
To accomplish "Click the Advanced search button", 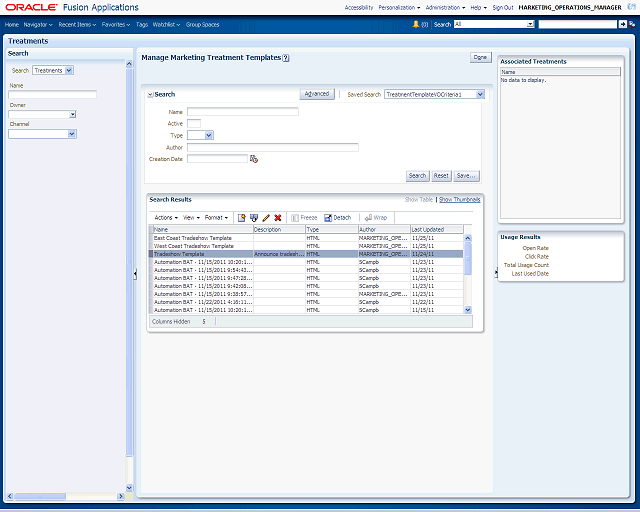I will tap(317, 94).
